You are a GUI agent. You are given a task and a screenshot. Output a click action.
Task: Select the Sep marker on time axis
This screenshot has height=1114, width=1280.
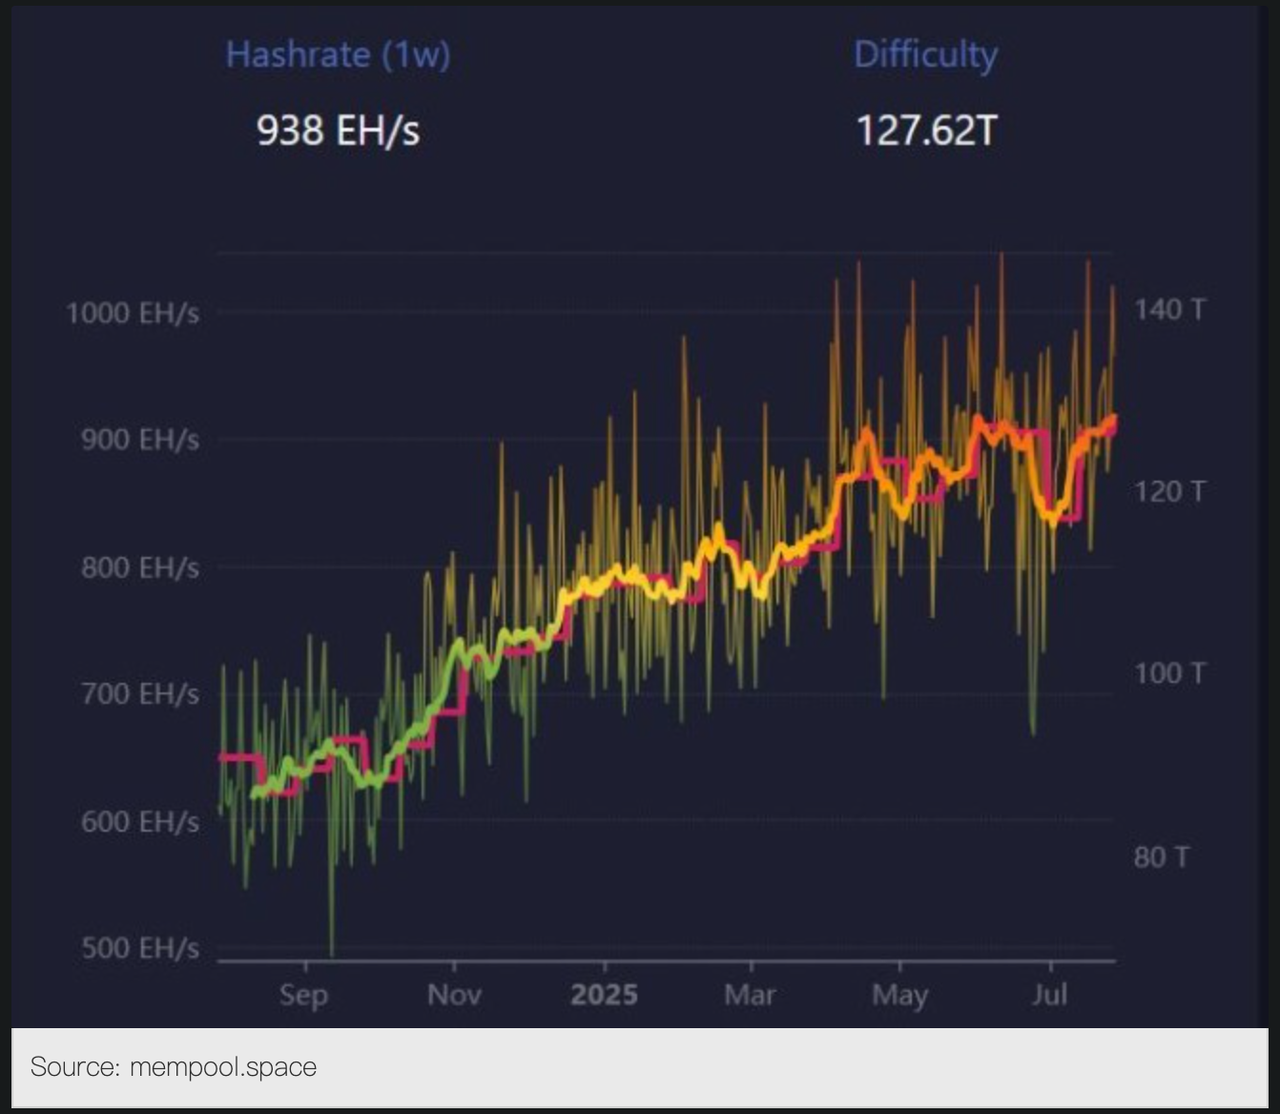[303, 995]
